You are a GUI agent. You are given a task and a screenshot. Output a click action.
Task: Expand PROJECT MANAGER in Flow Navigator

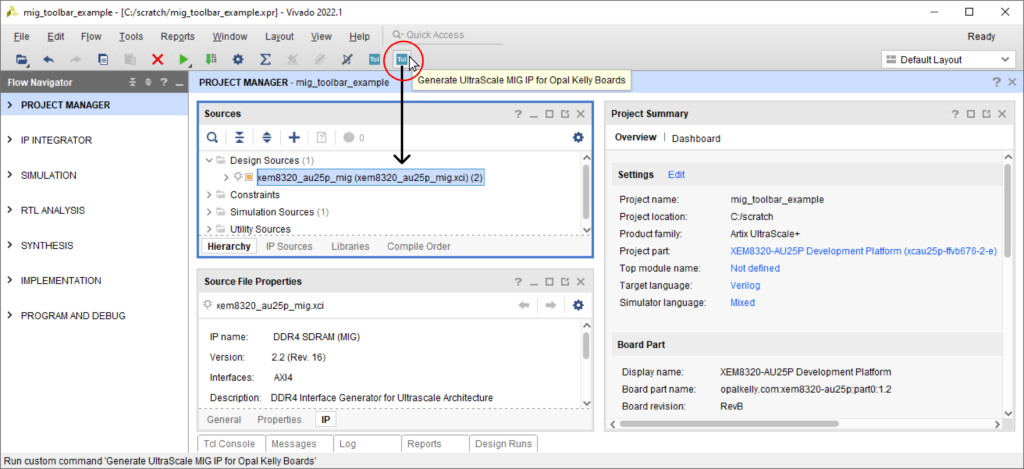coord(10,105)
